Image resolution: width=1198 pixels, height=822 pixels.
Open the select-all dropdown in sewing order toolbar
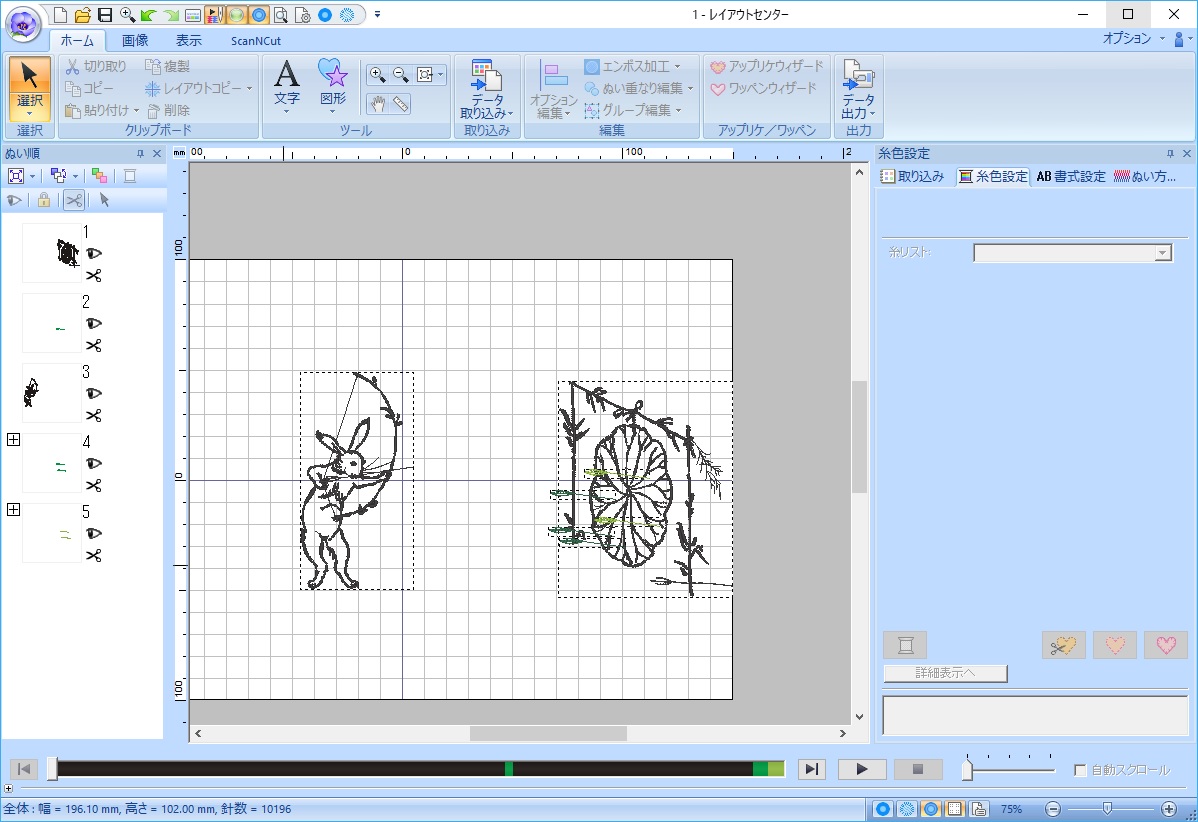coord(32,176)
